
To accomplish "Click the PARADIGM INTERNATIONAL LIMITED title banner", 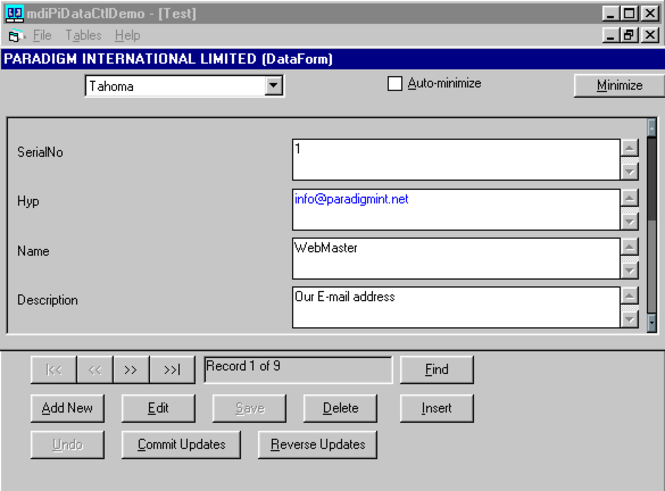I will click(332, 59).
